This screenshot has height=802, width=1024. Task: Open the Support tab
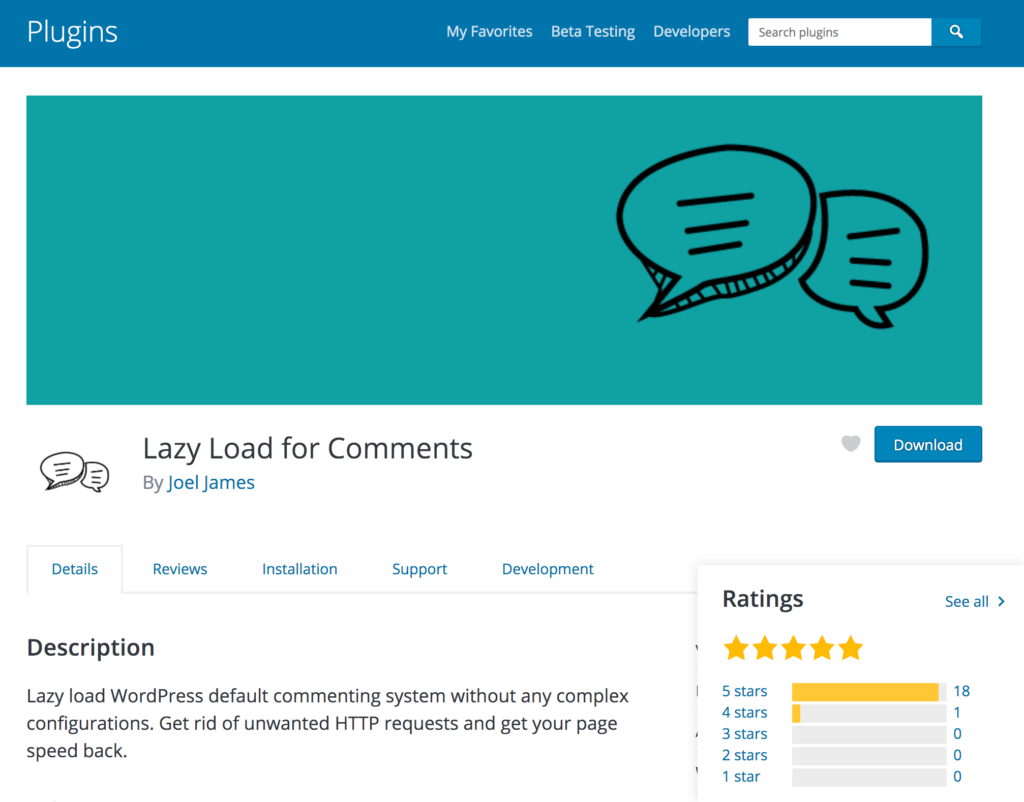click(x=419, y=569)
